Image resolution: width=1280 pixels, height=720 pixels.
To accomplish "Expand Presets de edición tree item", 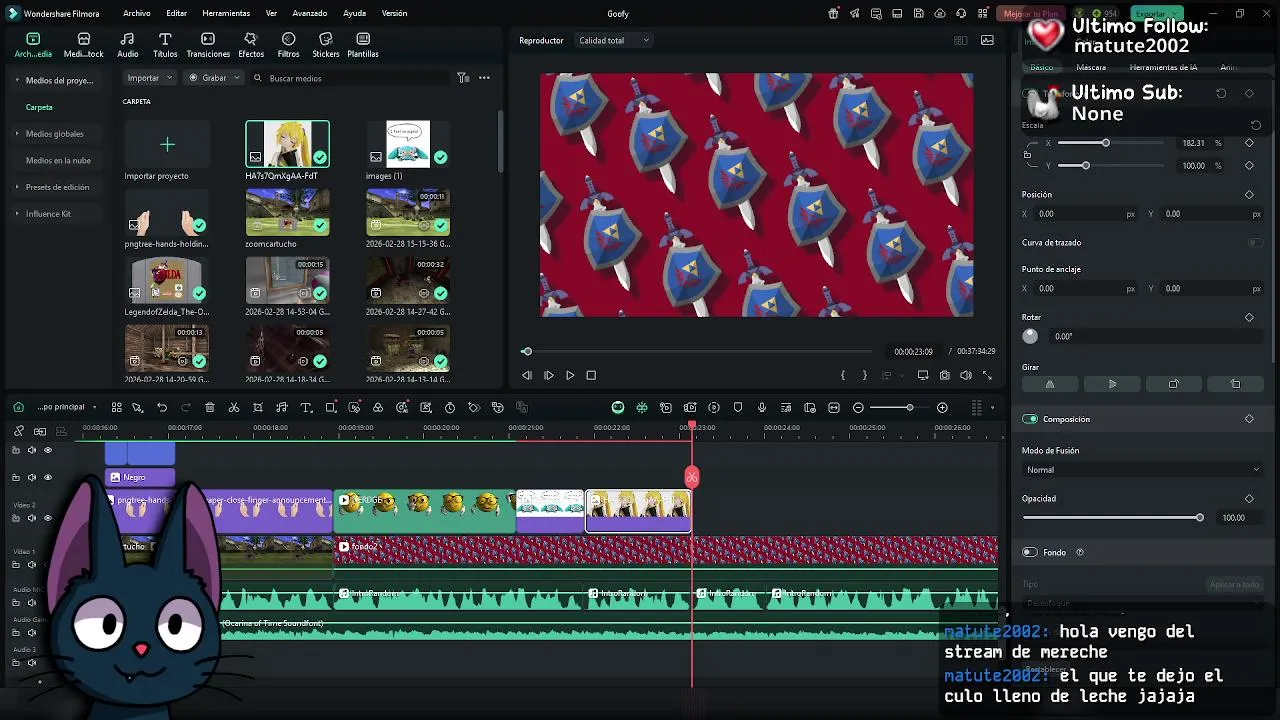I will point(17,187).
